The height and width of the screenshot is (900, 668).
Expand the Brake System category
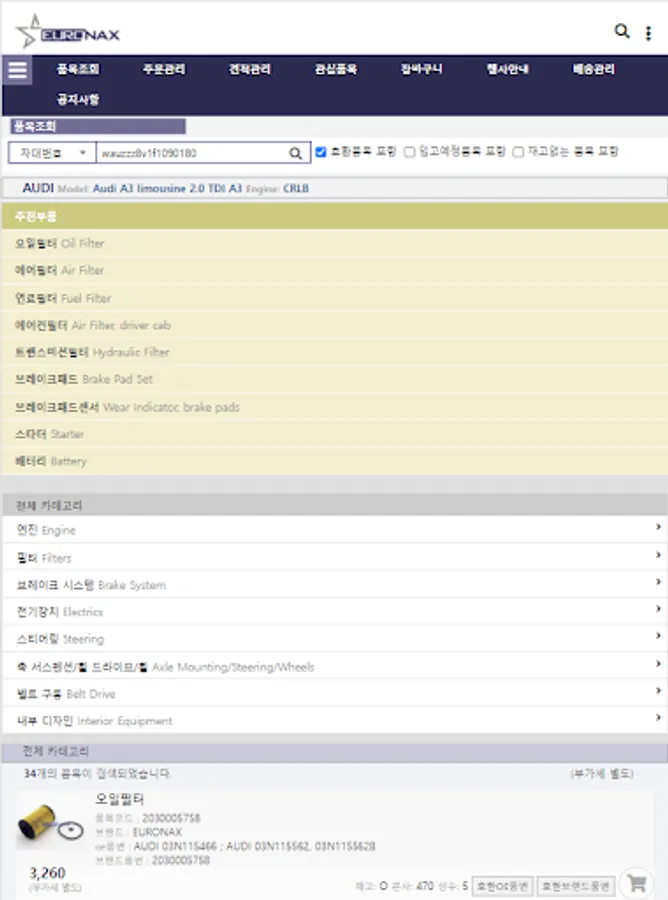[334, 585]
